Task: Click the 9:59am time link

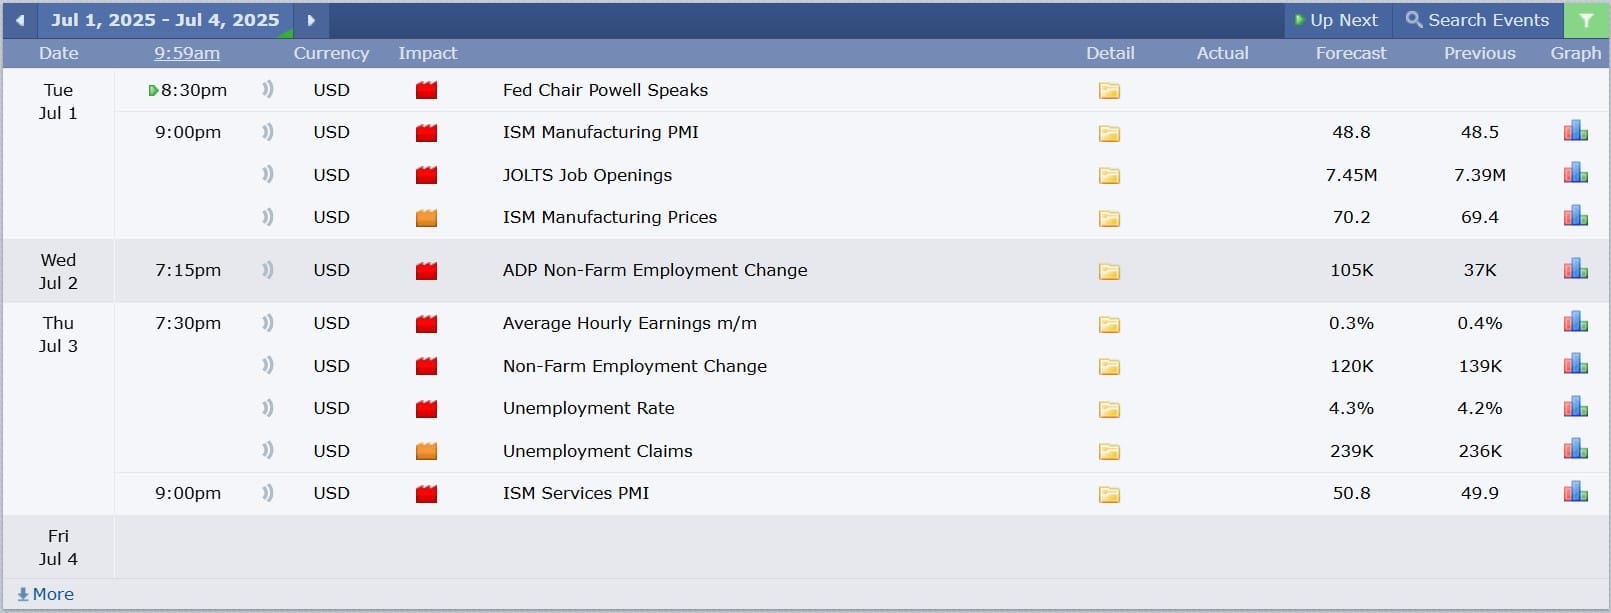Action: point(187,53)
